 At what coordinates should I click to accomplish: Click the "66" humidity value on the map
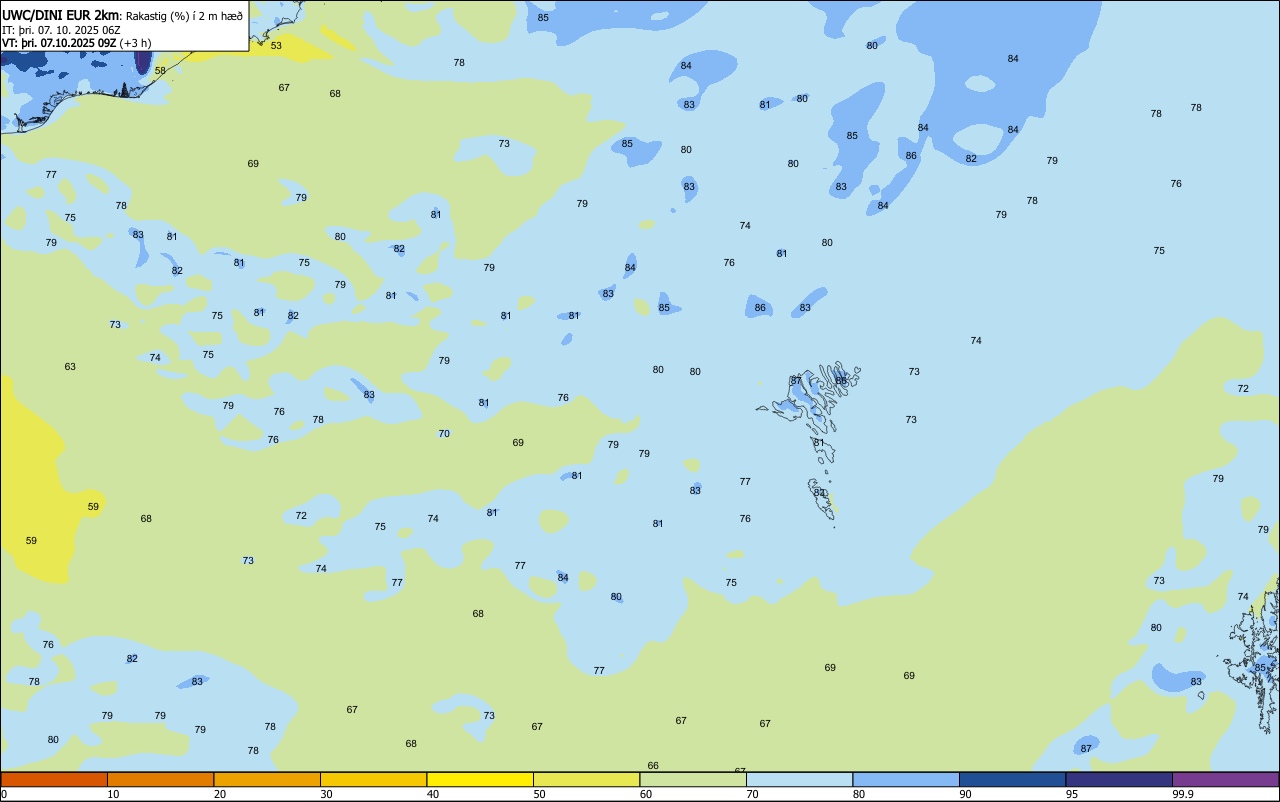click(653, 766)
